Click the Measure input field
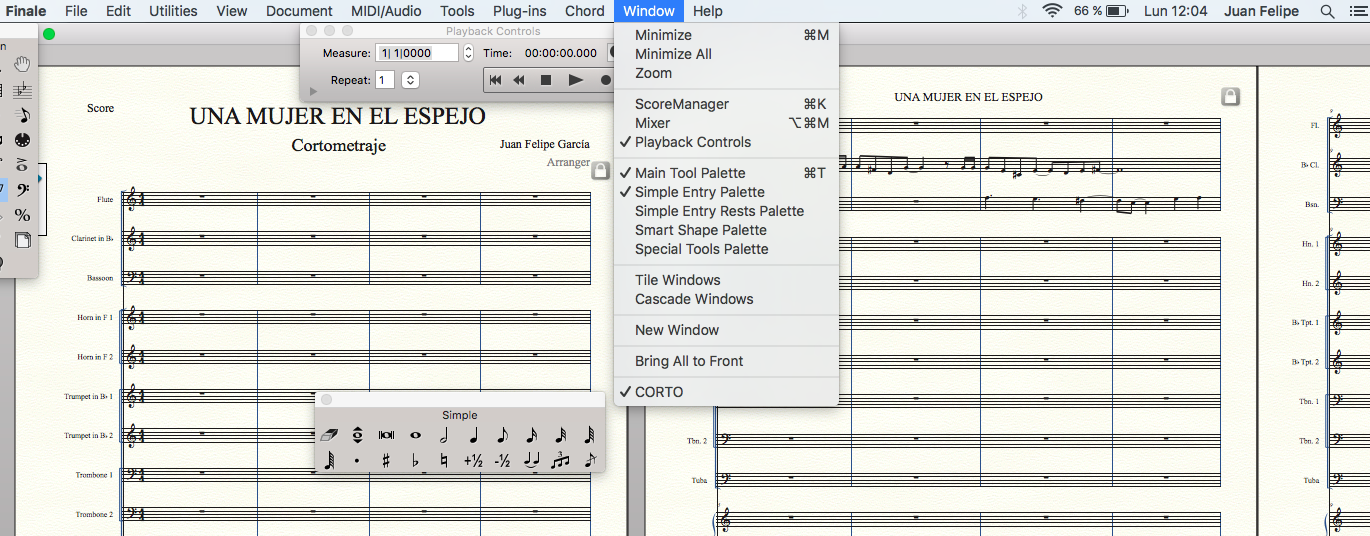 pyautogui.click(x=416, y=53)
